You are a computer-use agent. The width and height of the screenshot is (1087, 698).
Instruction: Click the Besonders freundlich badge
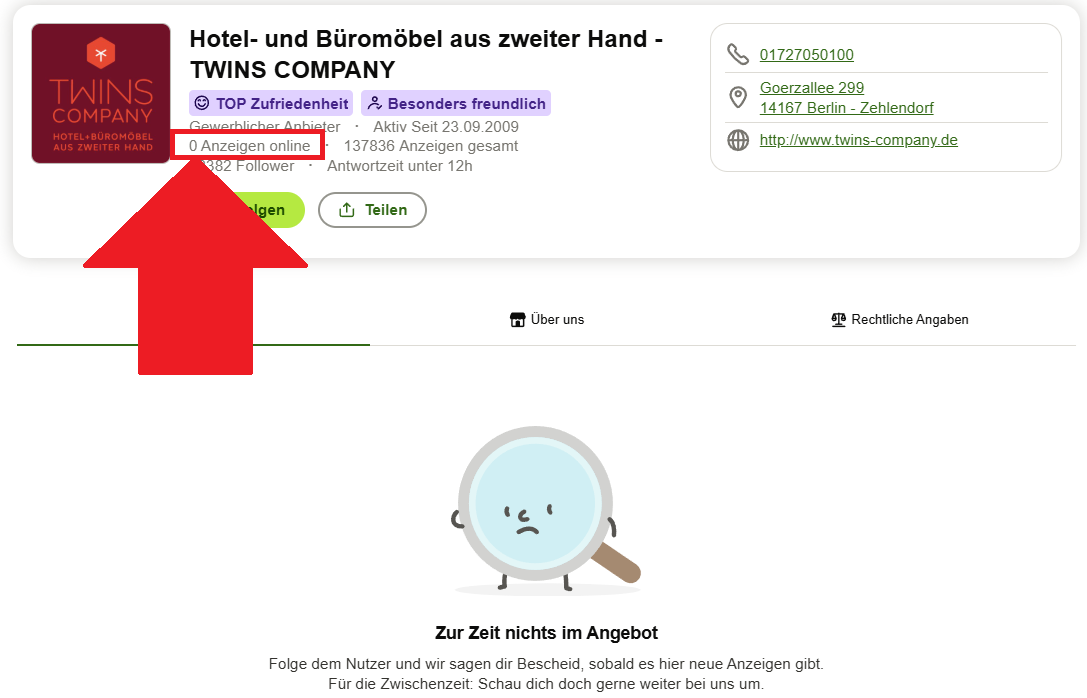pos(456,103)
